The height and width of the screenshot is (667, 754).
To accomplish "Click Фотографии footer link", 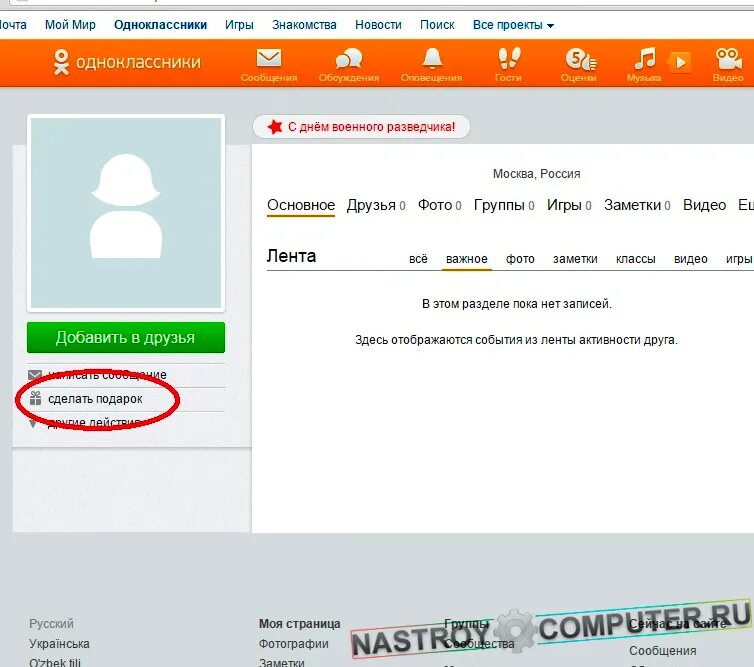I will pyautogui.click(x=293, y=644).
